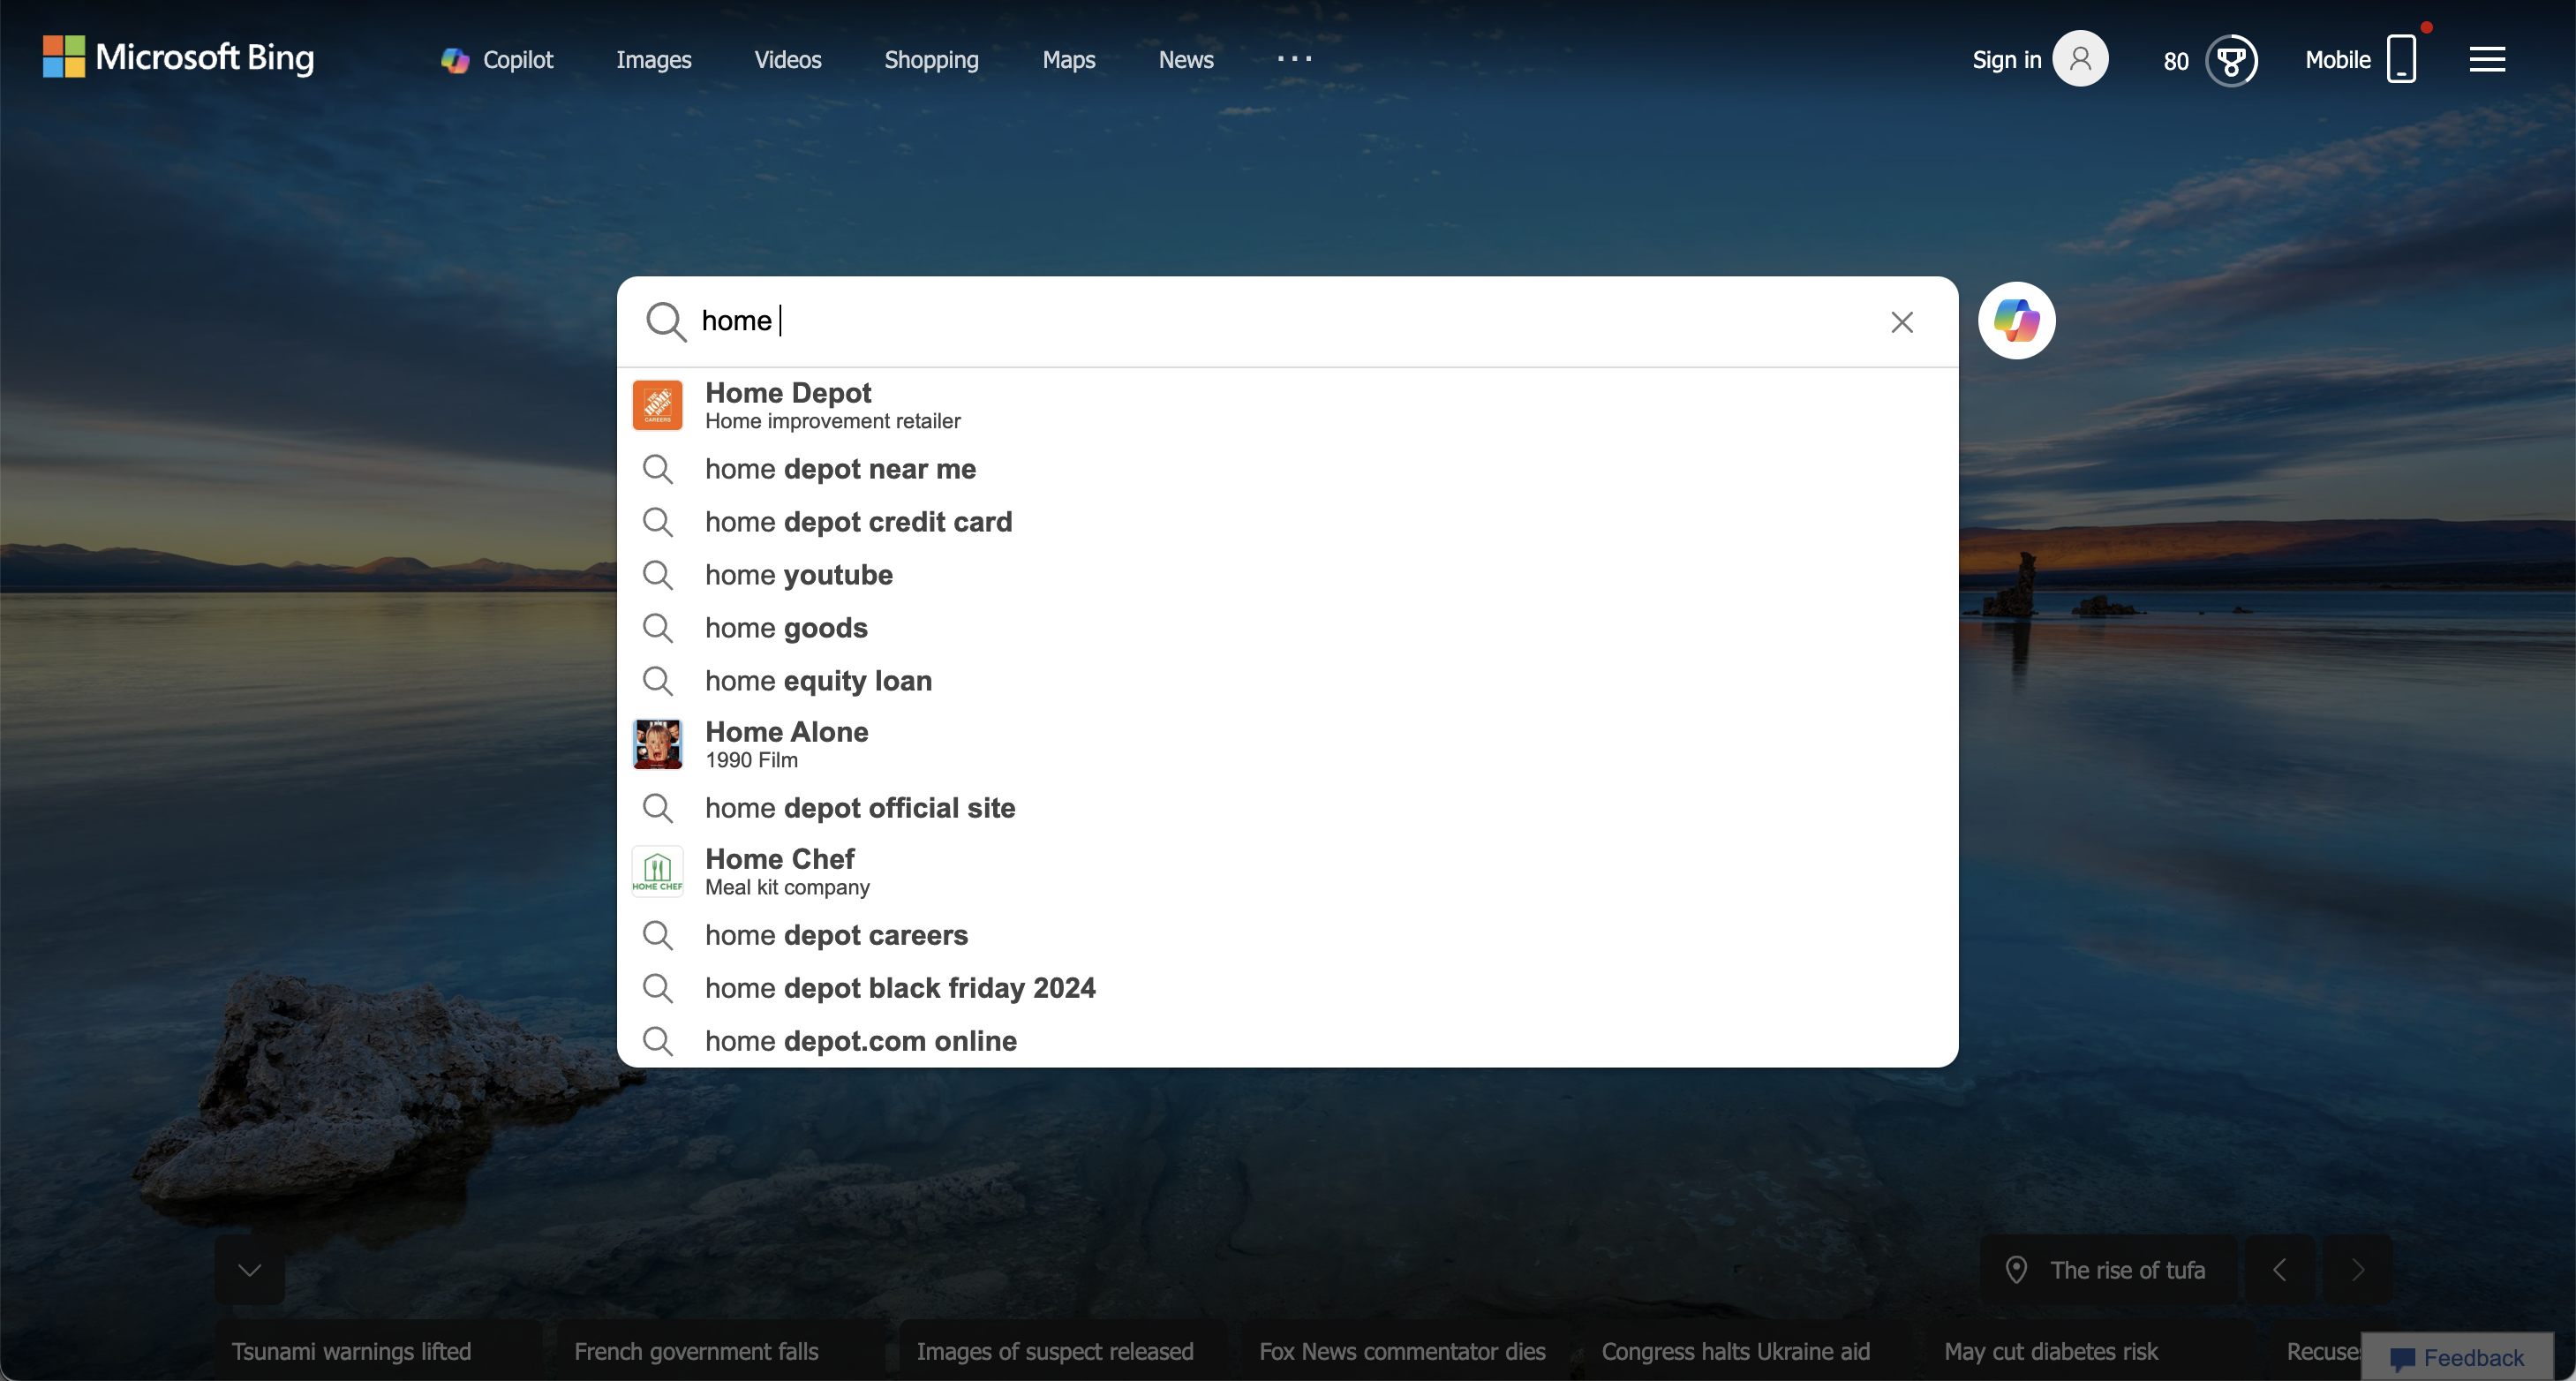2576x1381 pixels.
Task: Open French government falls news story
Action: pos(696,1352)
